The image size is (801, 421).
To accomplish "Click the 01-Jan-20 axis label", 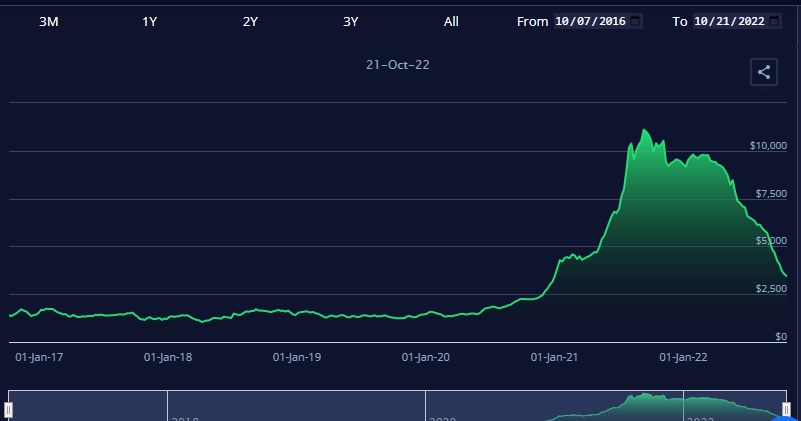I will pyautogui.click(x=426, y=357).
